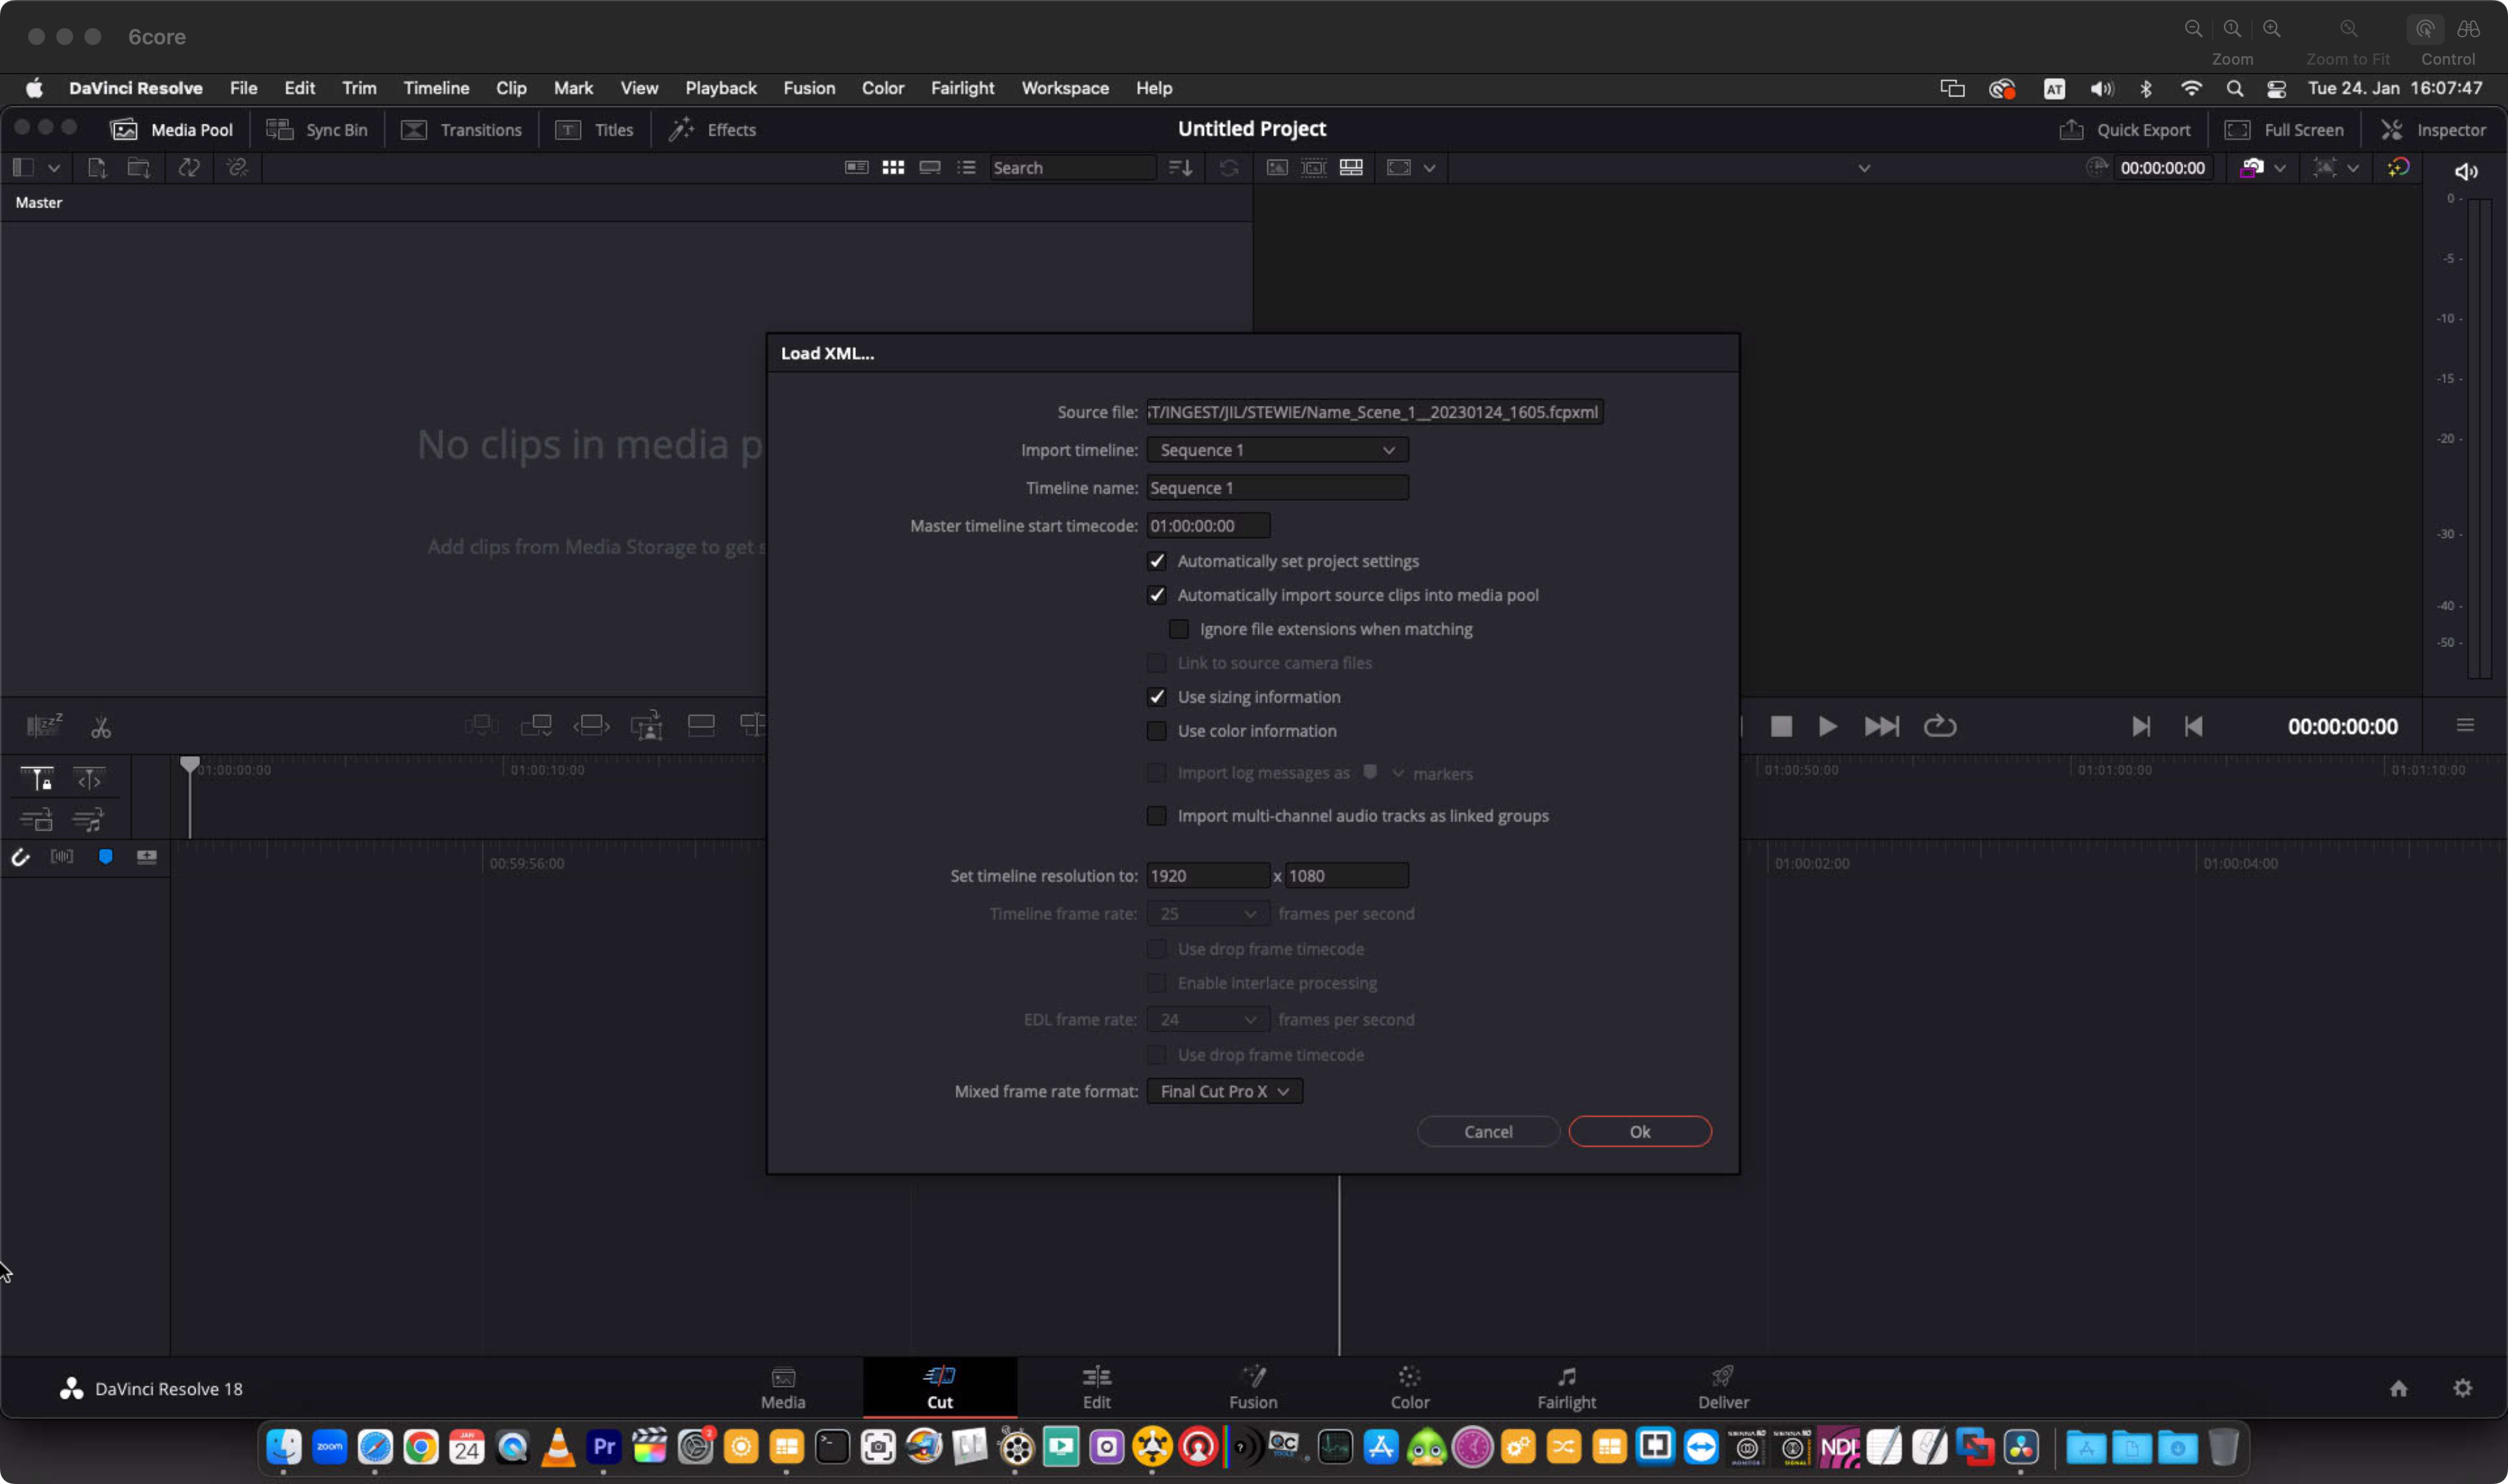2508x1484 pixels.
Task: Click the Source file path field
Action: pyautogui.click(x=1375, y=412)
